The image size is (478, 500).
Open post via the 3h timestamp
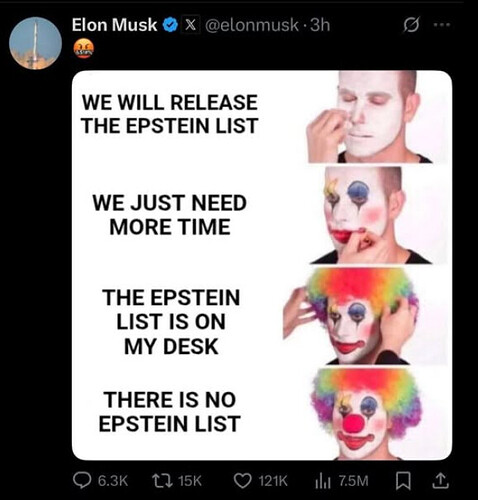(x=320, y=25)
